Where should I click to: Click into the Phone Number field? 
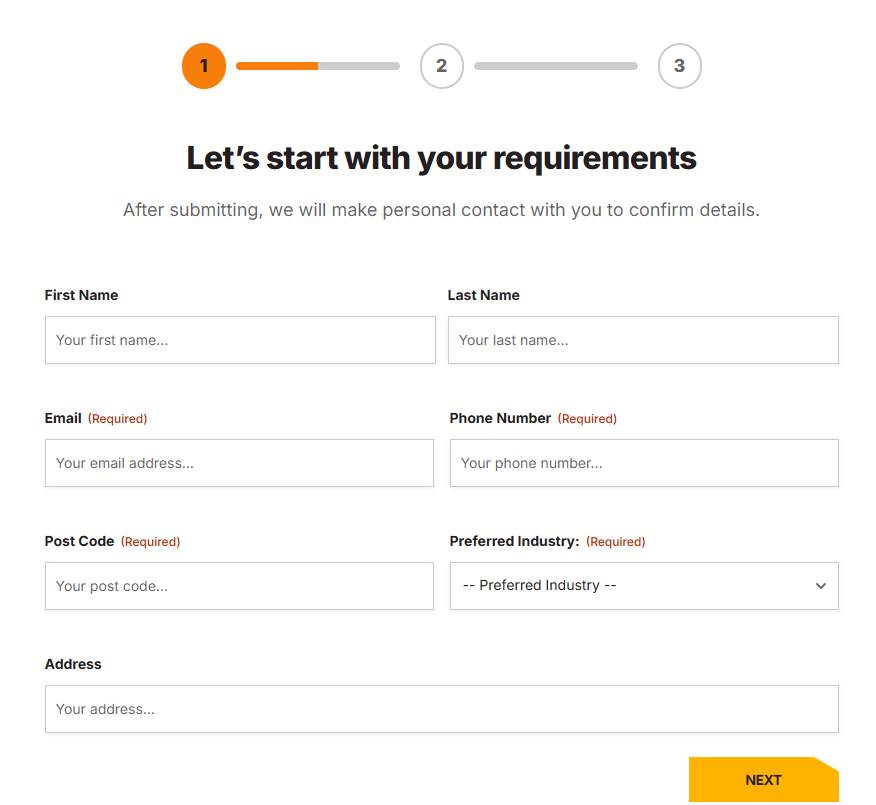point(644,463)
